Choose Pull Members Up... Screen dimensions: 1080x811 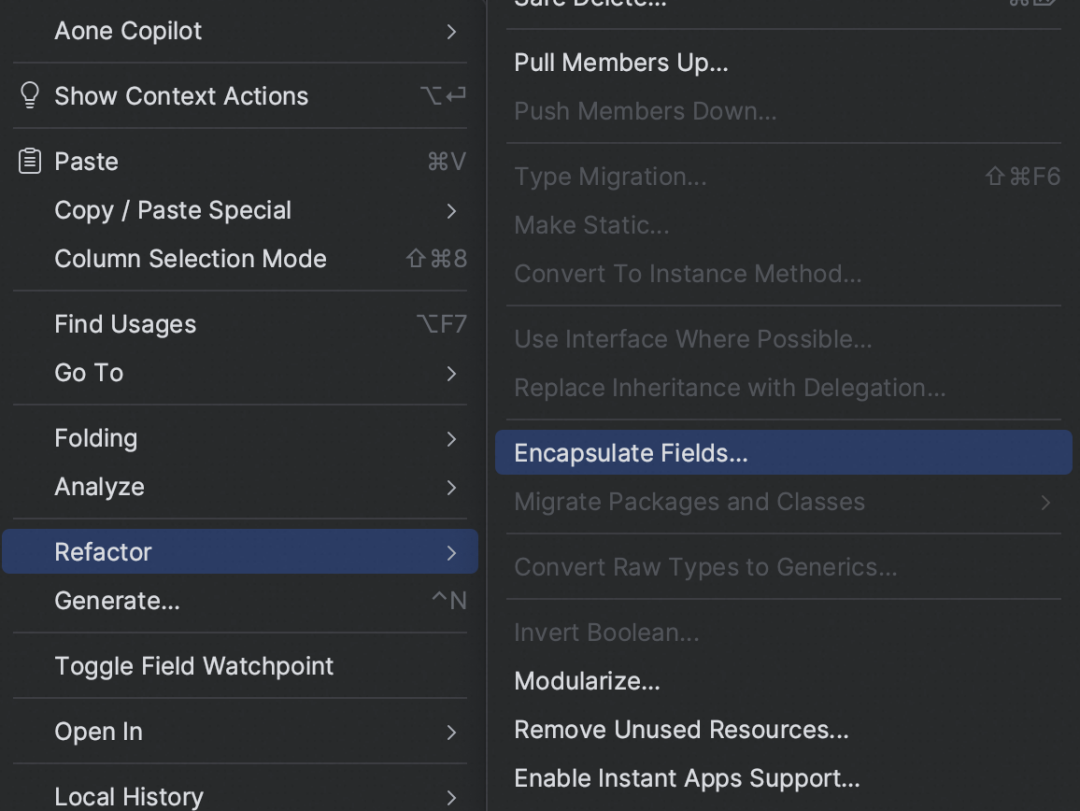(x=784, y=63)
